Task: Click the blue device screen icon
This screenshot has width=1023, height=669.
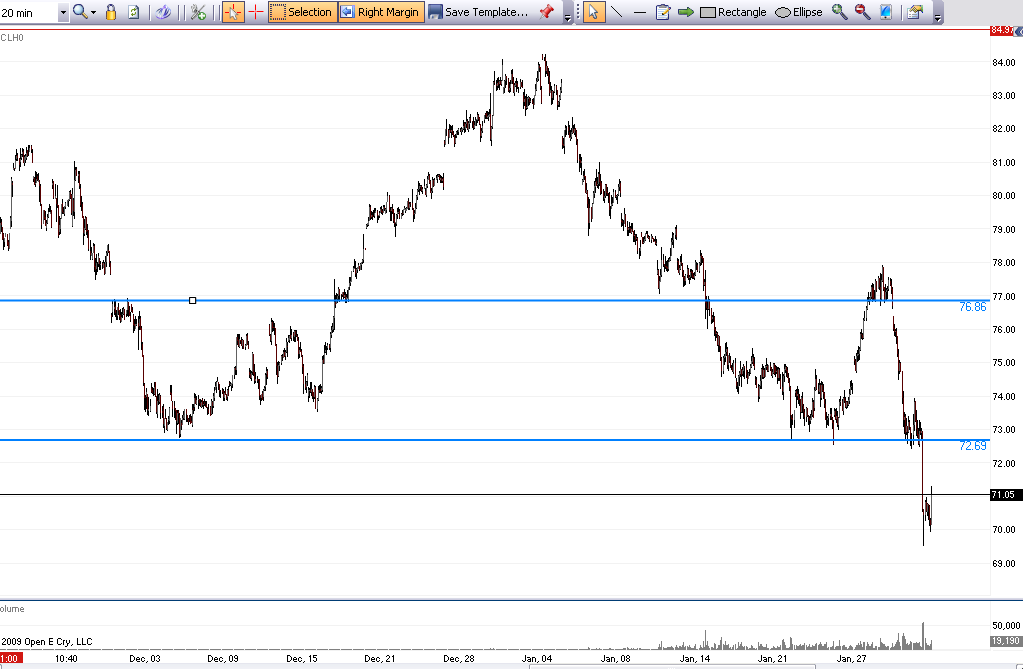Action: tap(886, 12)
